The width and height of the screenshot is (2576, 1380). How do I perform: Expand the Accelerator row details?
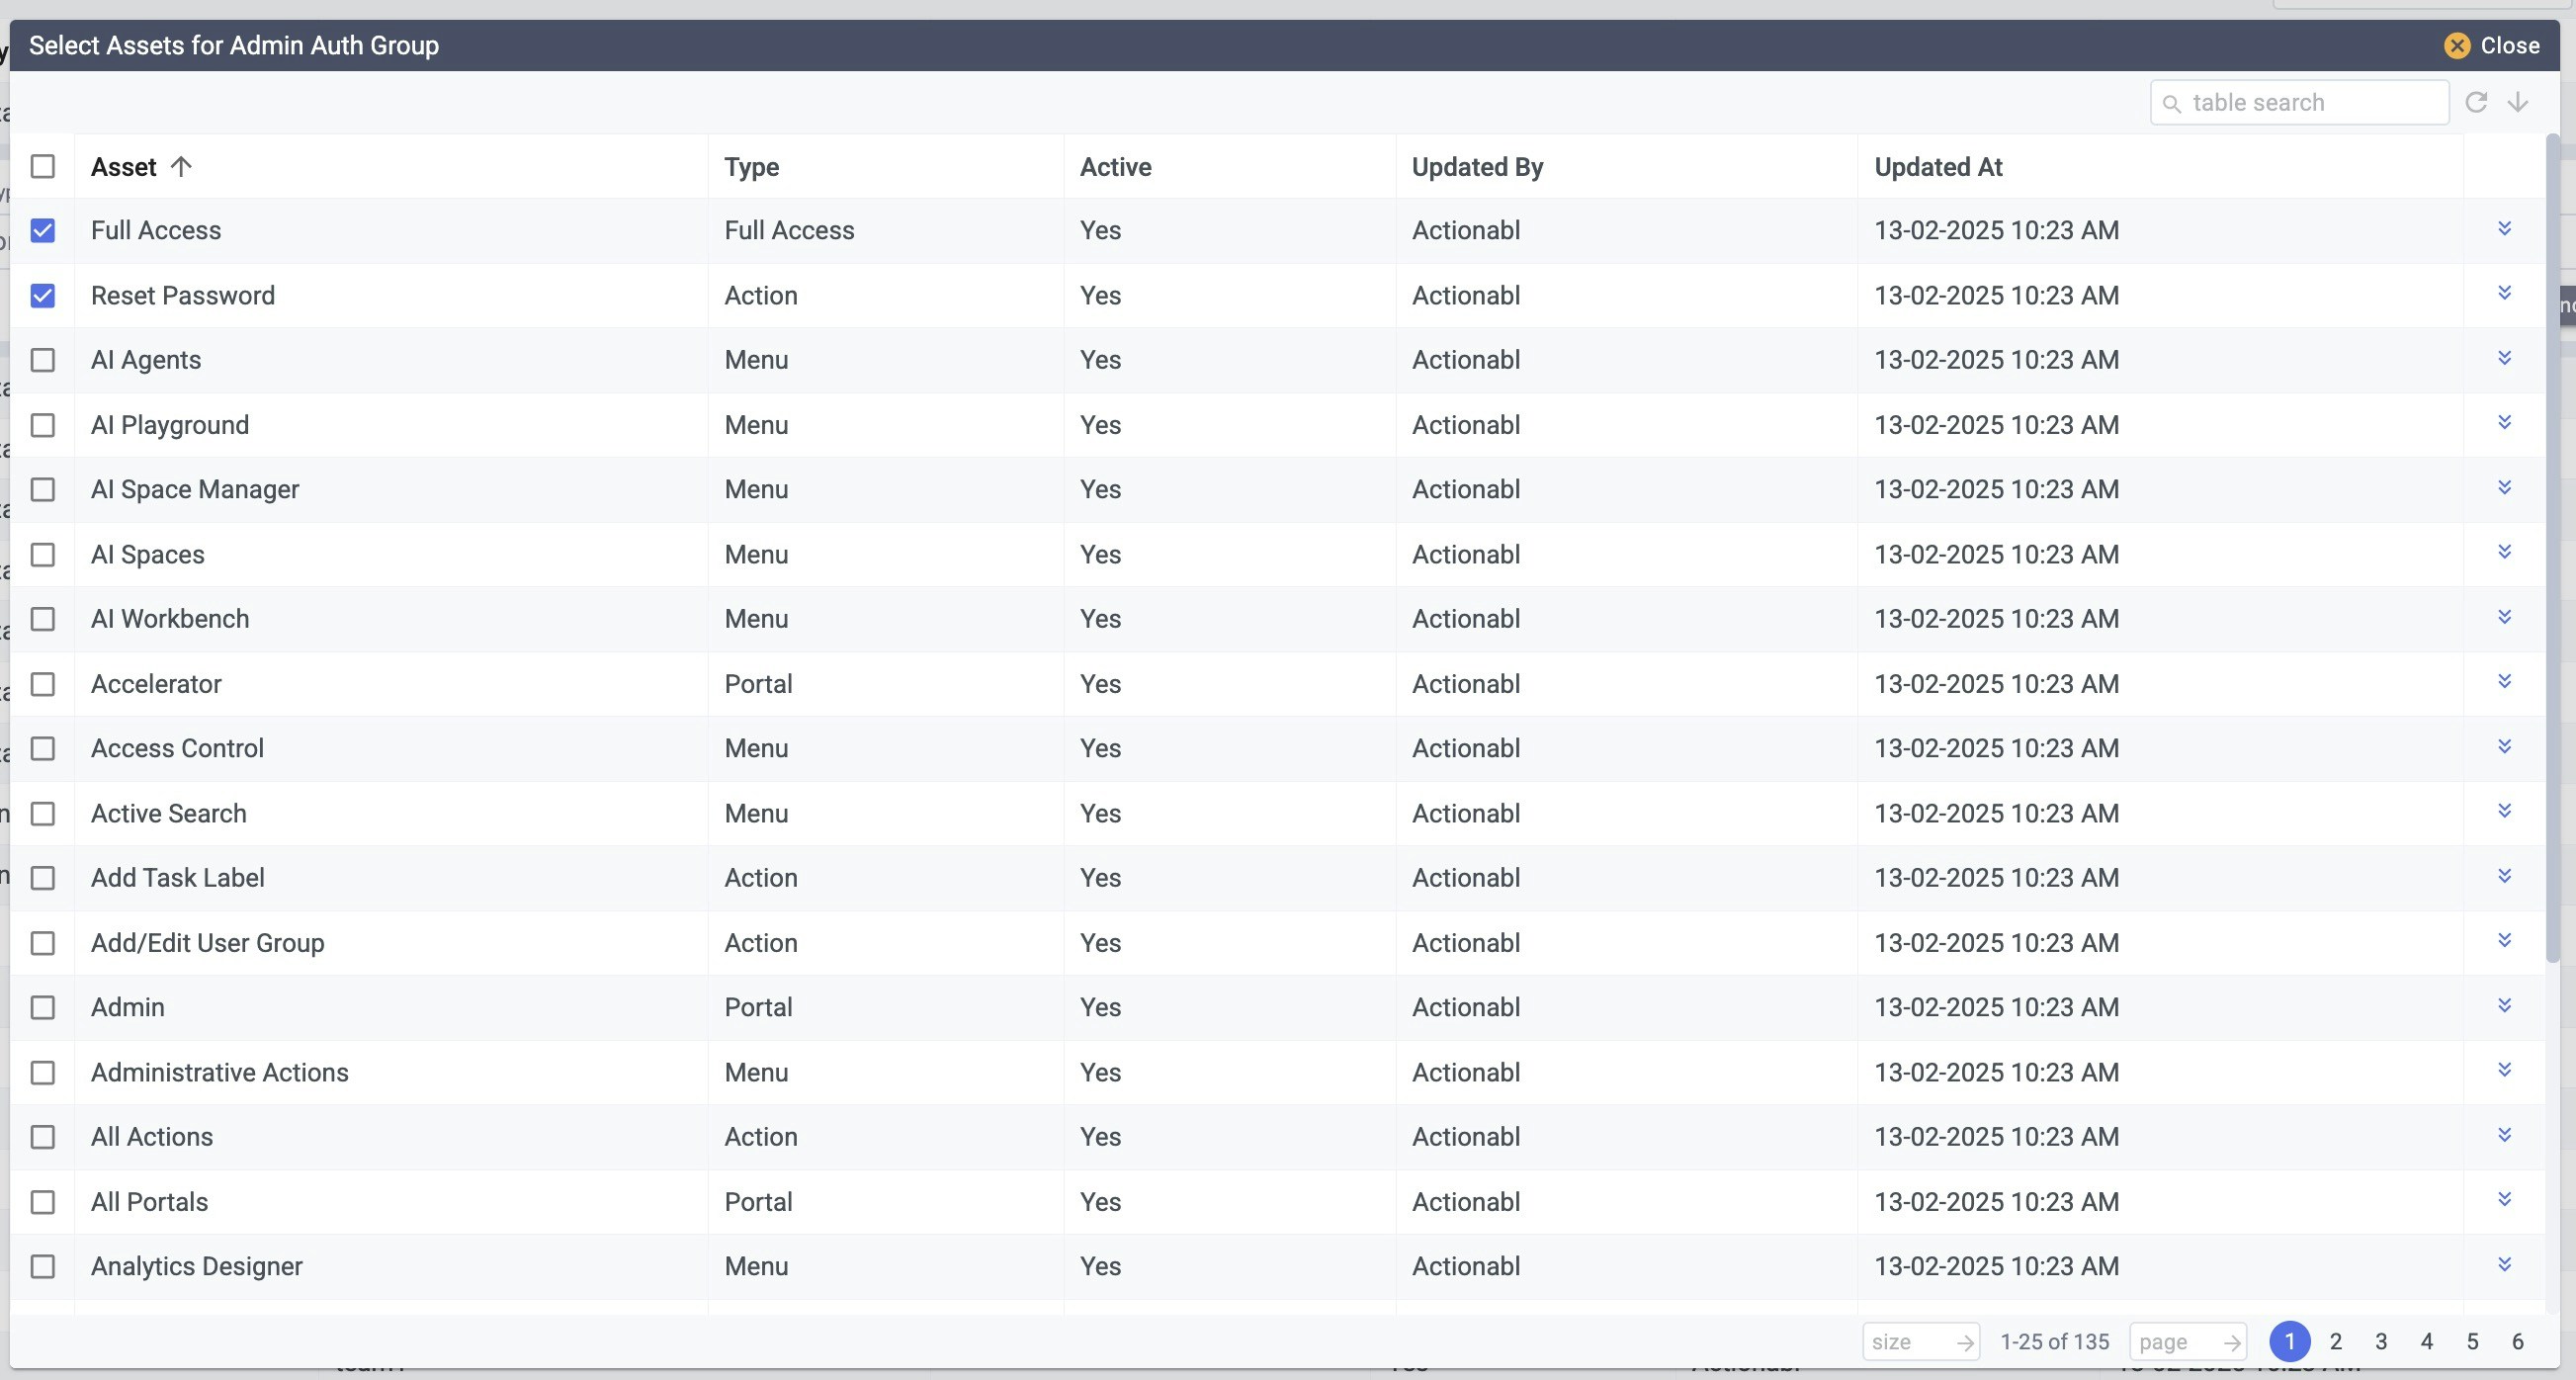click(2504, 682)
